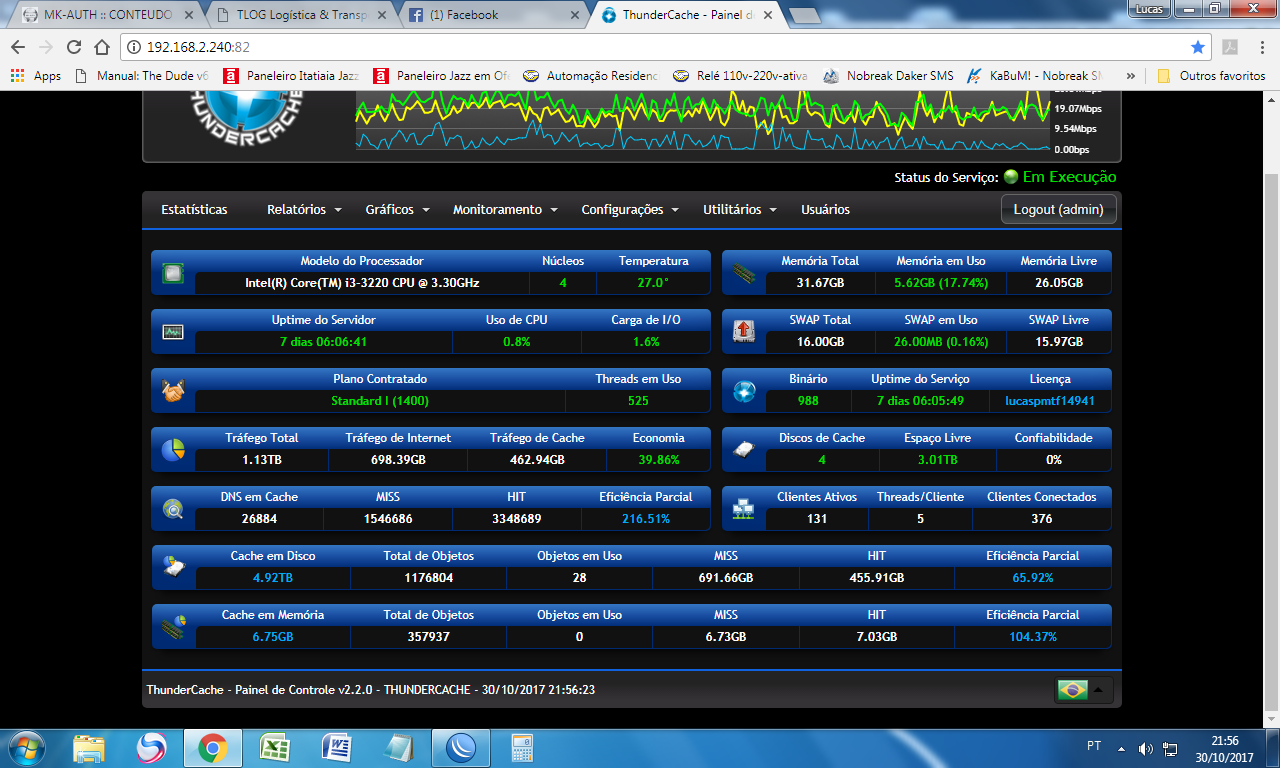Open the Relé 110v-220v bookmark
This screenshot has width=1280, height=768.
click(741, 76)
